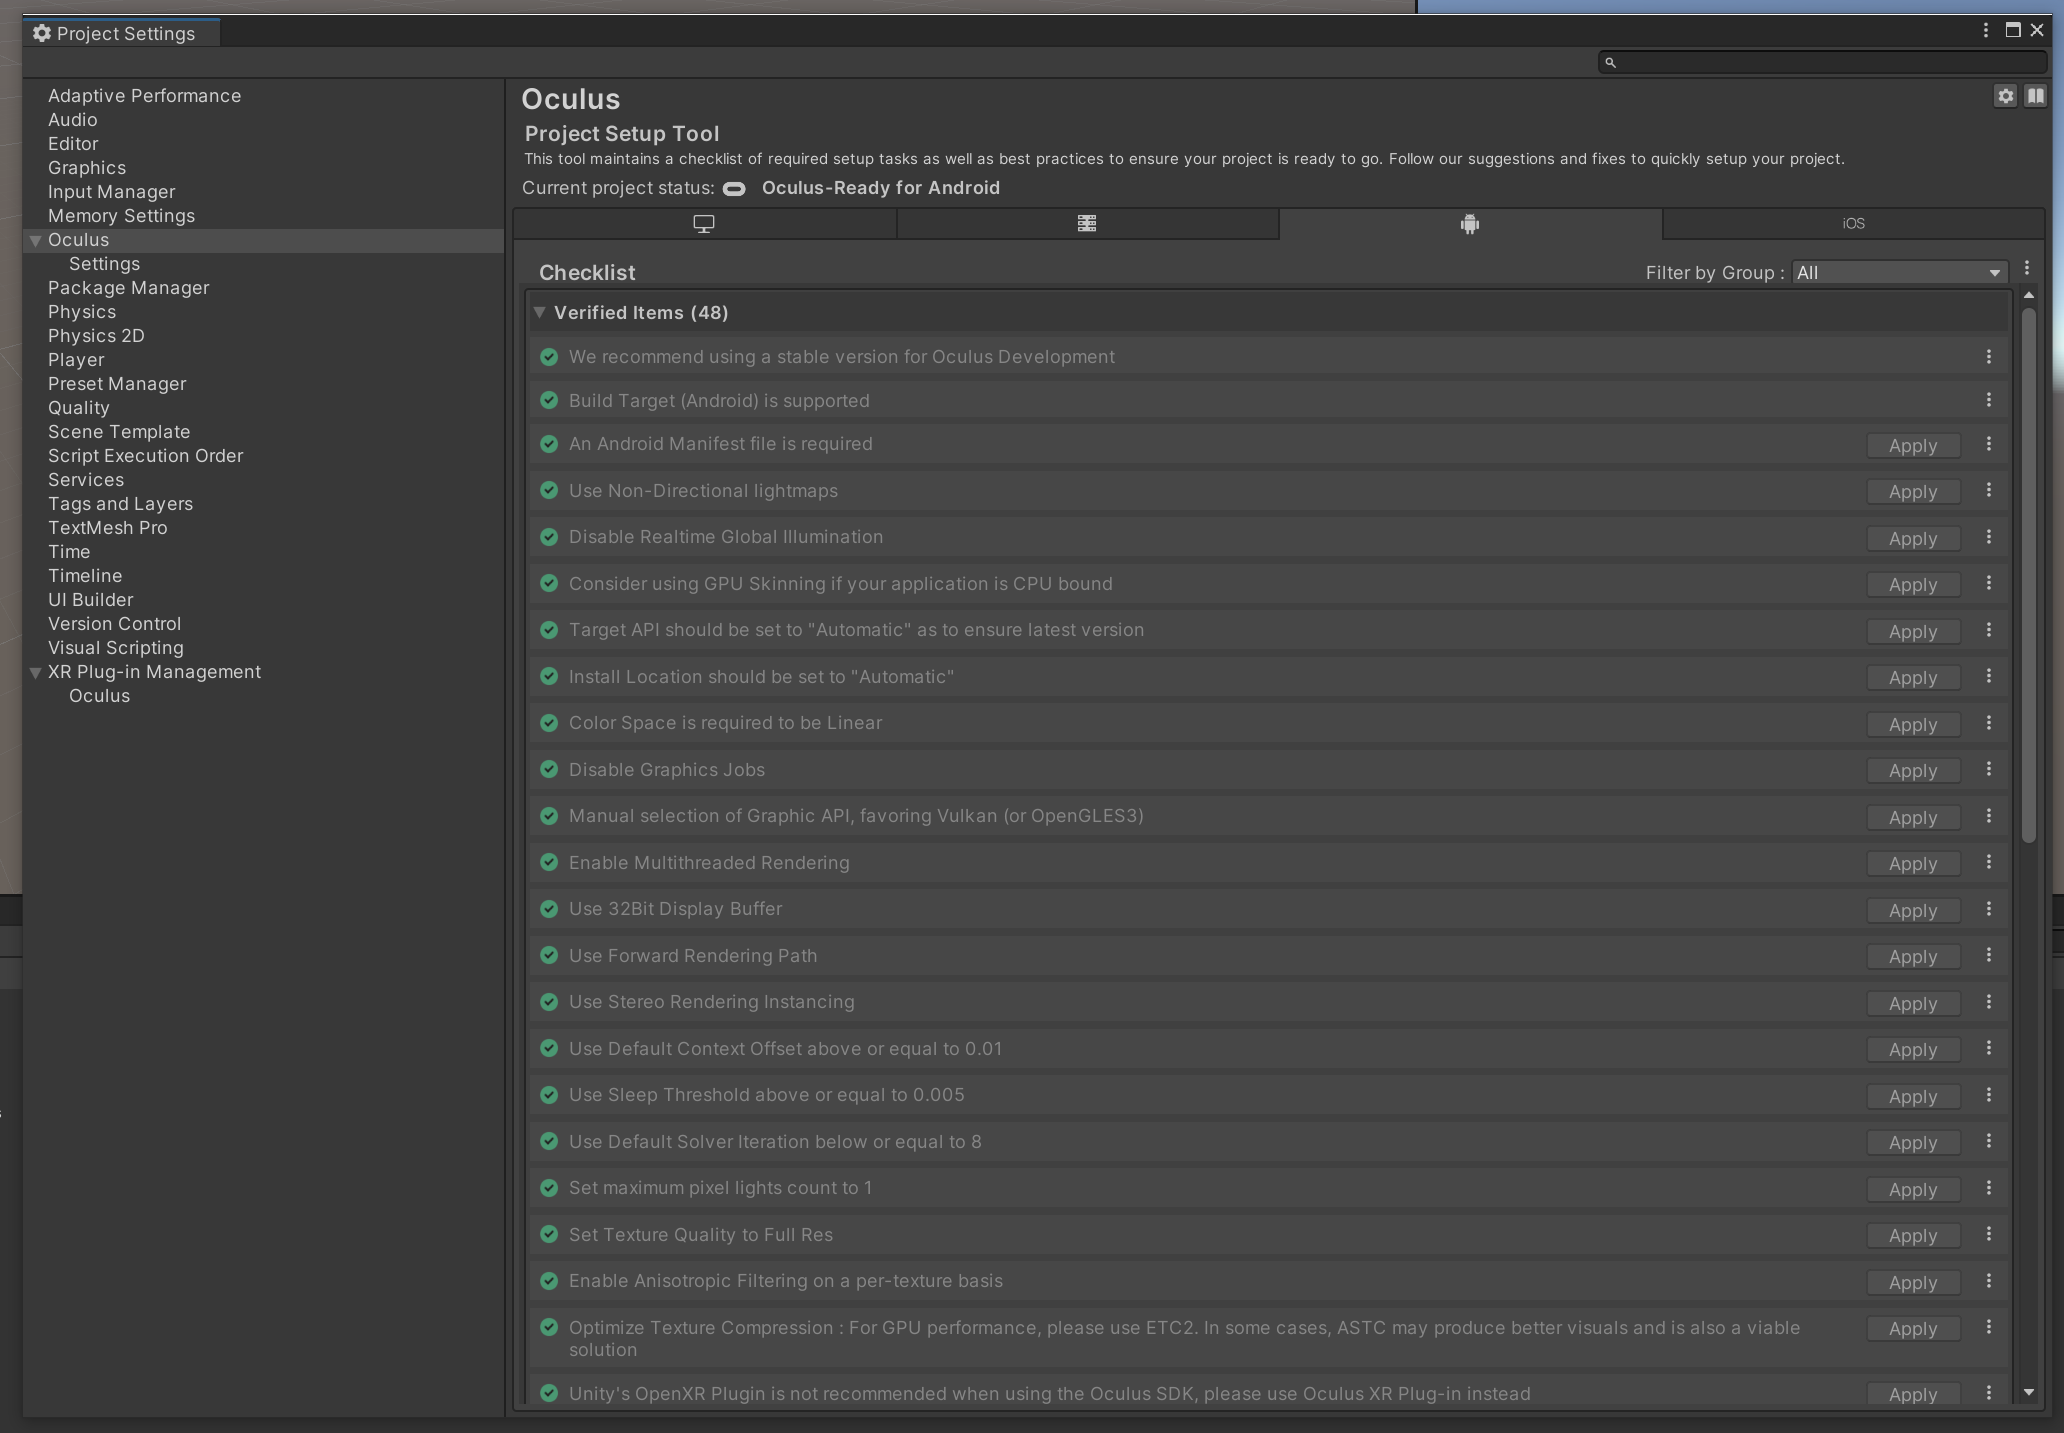The height and width of the screenshot is (1433, 2064).
Task: Open kebab menu for Disable Graphics Jobs
Action: pyautogui.click(x=1988, y=769)
